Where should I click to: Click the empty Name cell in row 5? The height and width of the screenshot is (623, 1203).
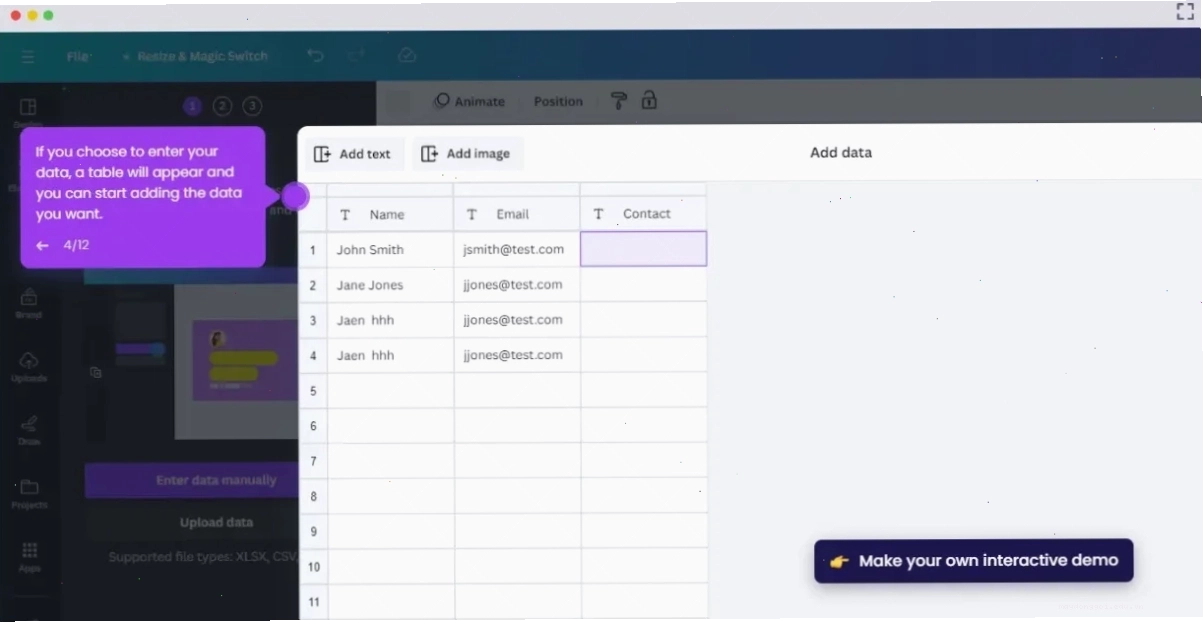pyautogui.click(x=390, y=391)
